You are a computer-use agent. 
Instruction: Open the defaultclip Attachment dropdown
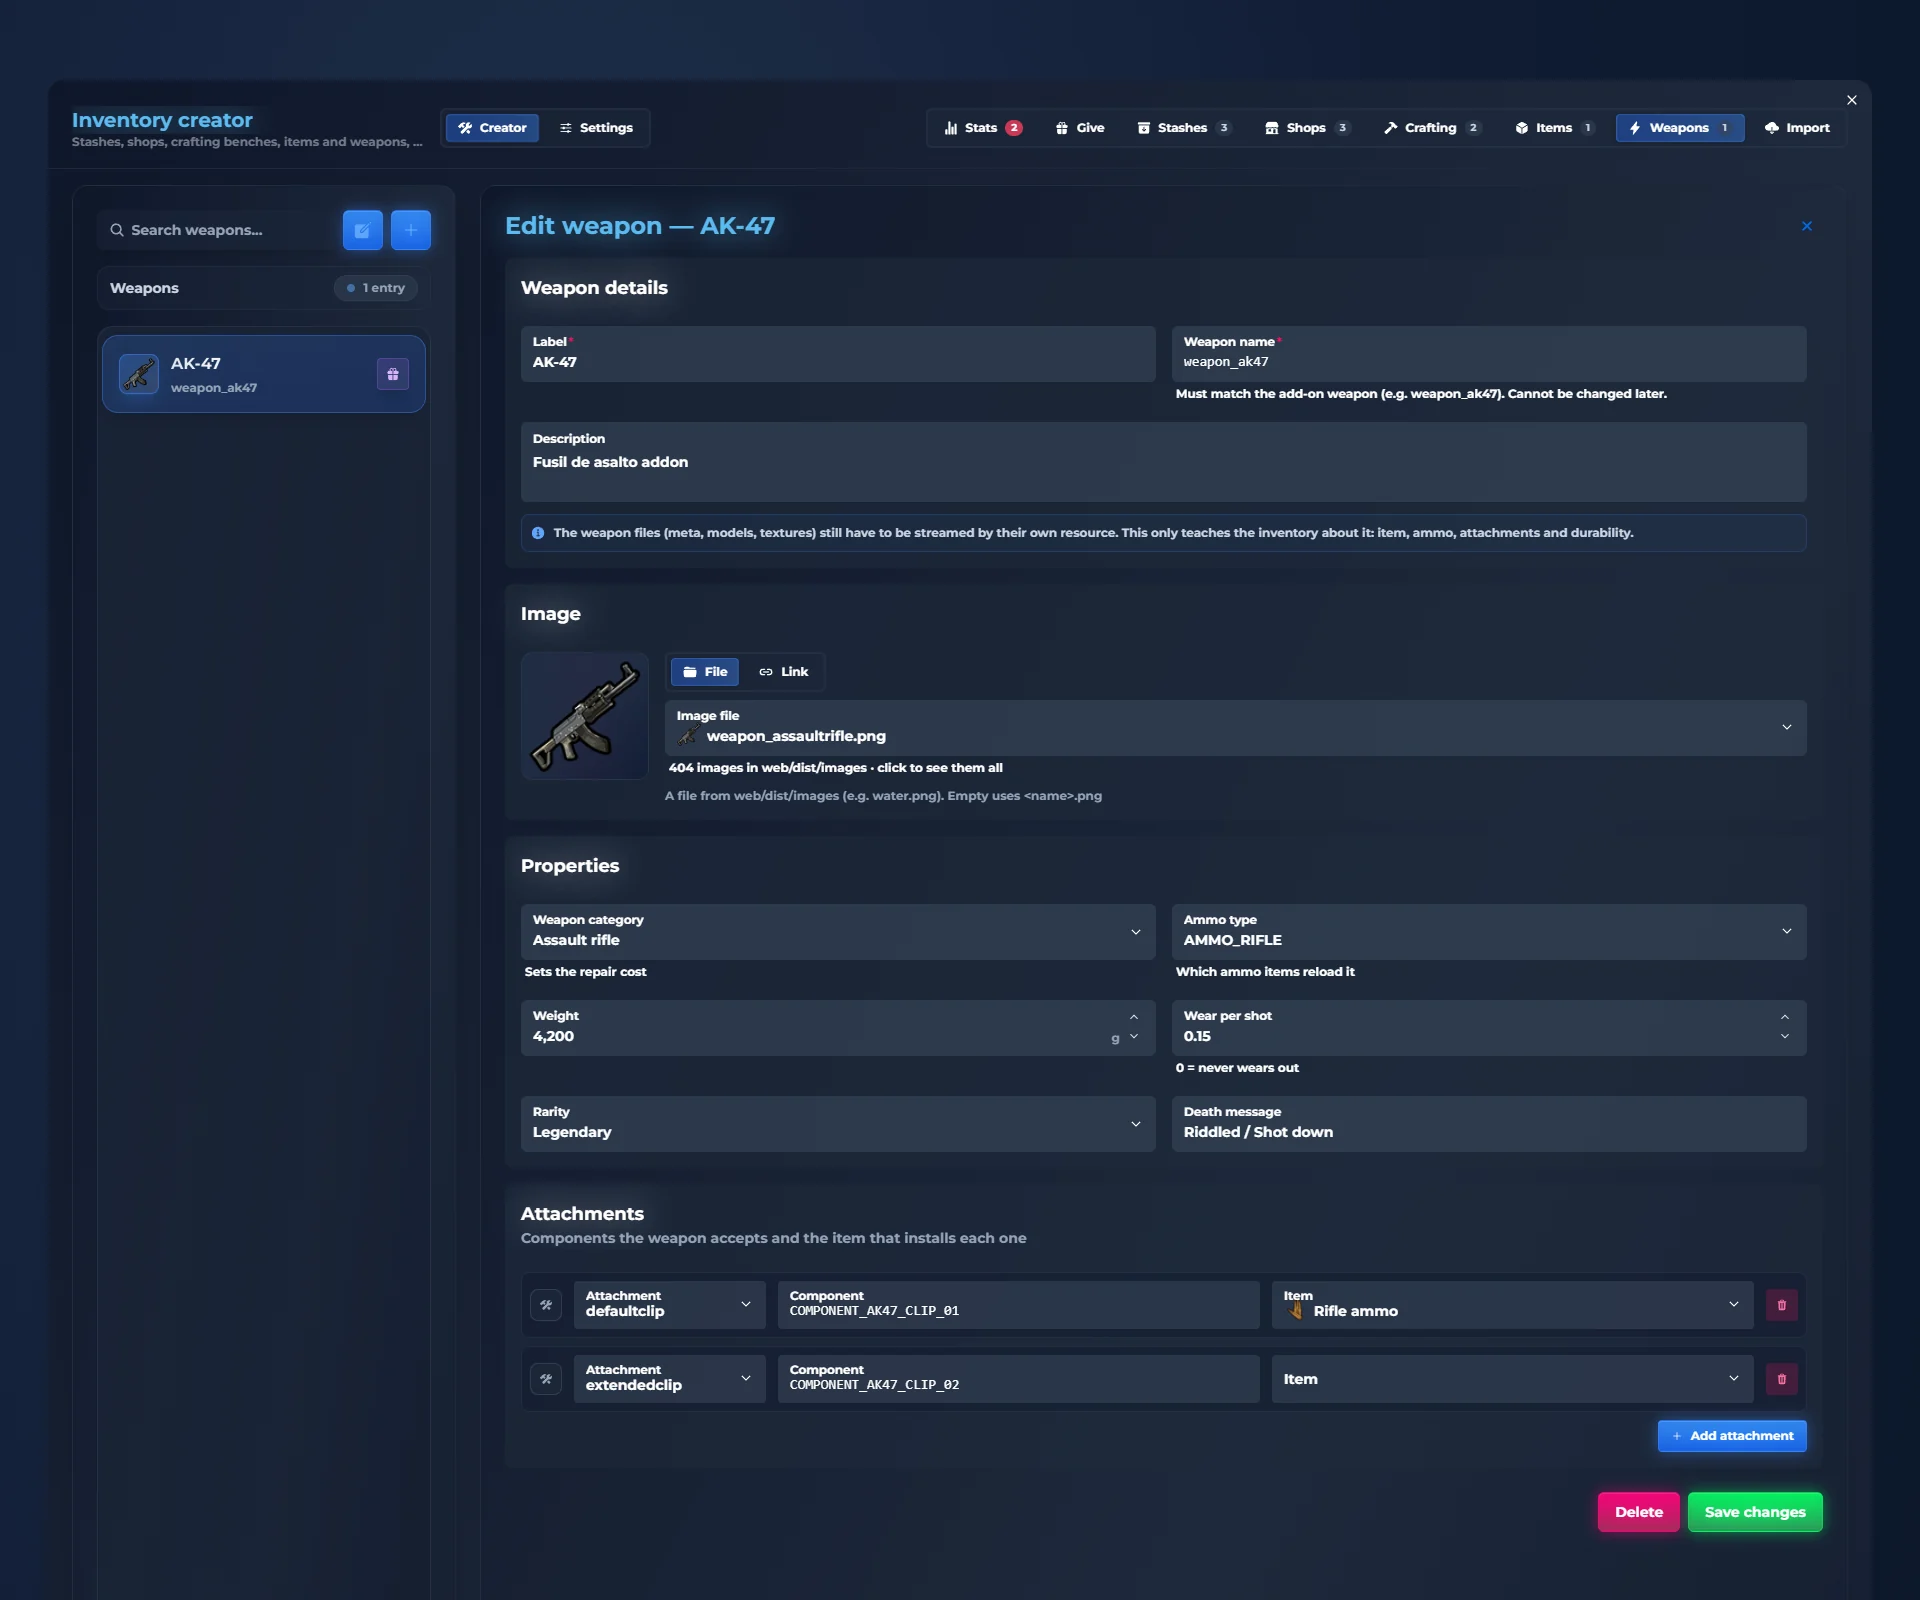(670, 1305)
